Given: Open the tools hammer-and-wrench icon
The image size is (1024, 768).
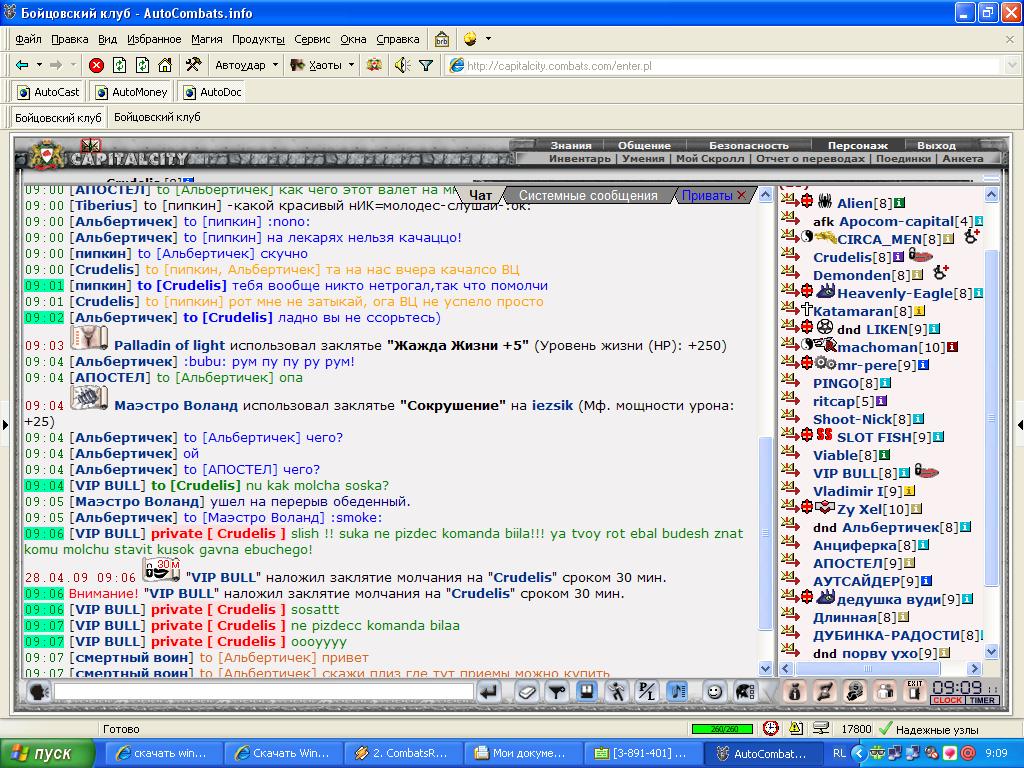Looking at the screenshot, I should [193, 65].
